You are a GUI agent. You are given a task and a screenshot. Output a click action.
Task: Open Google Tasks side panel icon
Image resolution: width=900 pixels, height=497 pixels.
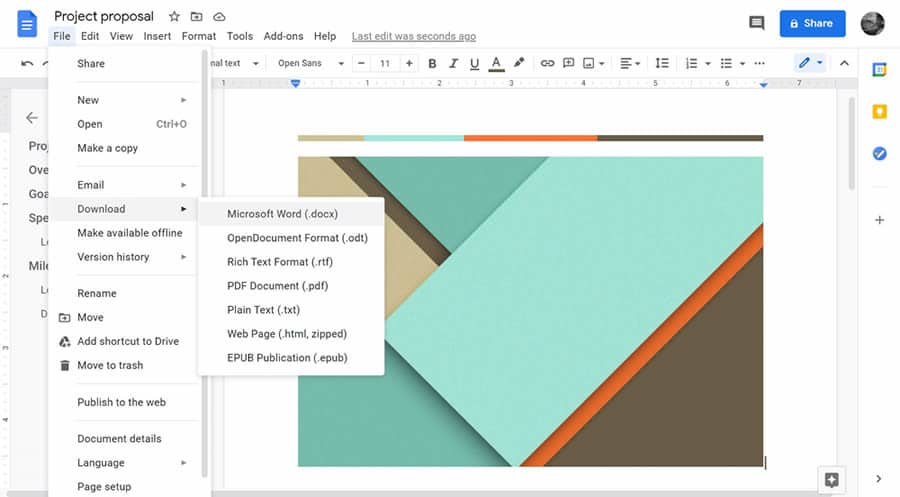879,153
